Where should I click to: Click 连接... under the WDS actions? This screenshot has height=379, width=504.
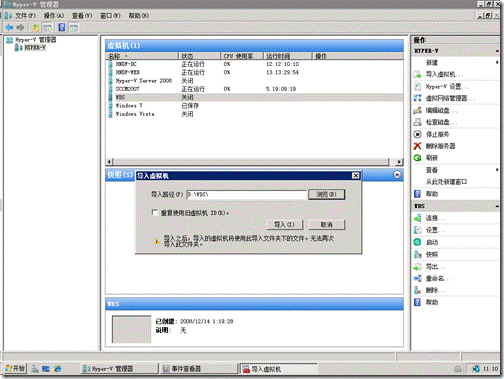435,218
